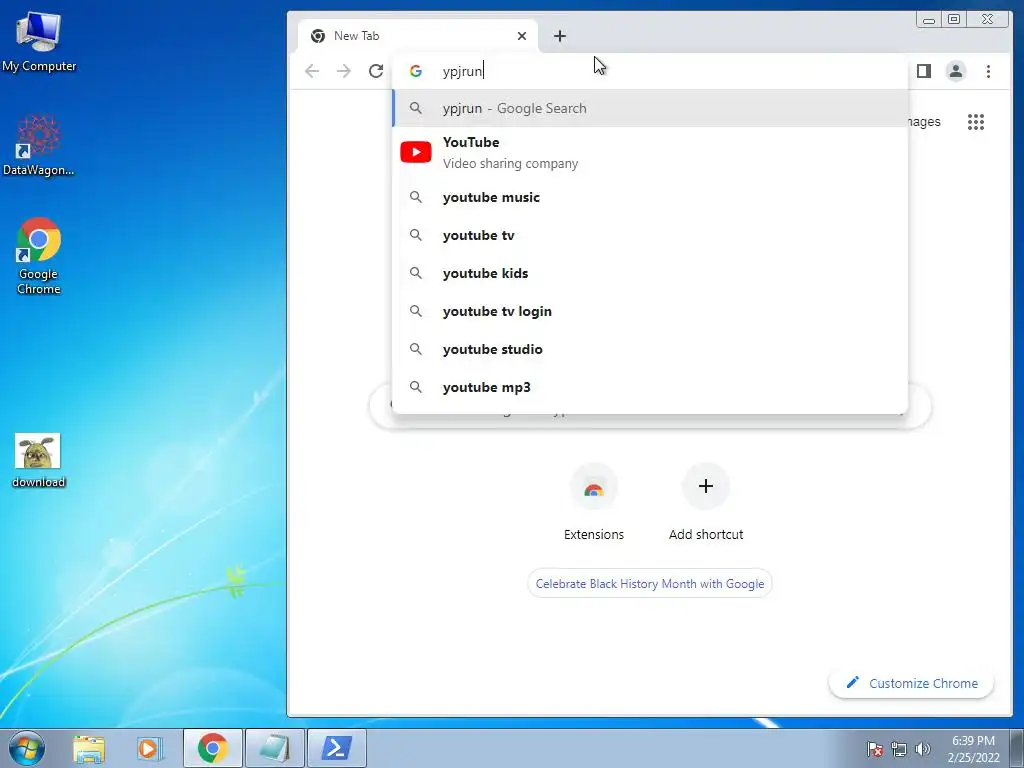Open PowerShell from the taskbar
Screen dimensions: 1024x768
coord(336,748)
